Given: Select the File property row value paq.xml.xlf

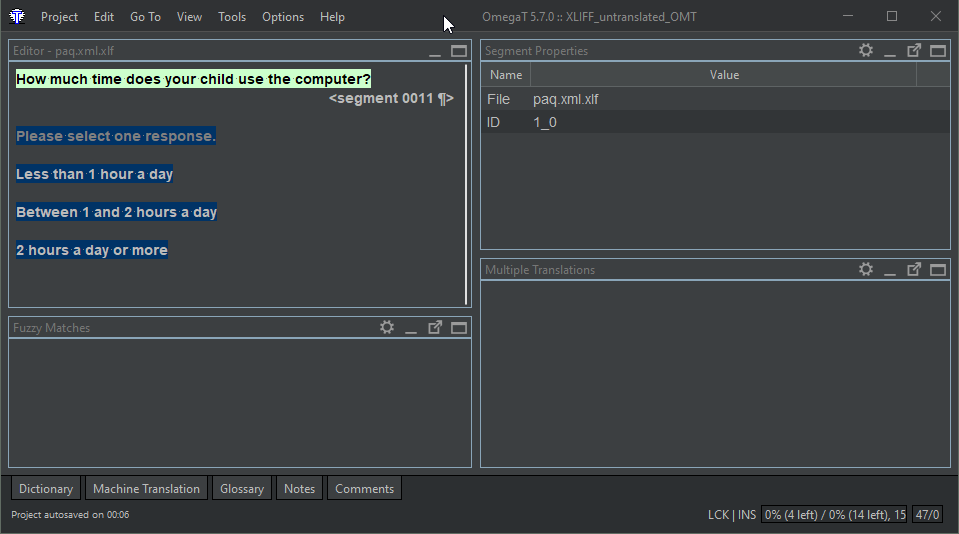Looking at the screenshot, I should pos(566,99).
